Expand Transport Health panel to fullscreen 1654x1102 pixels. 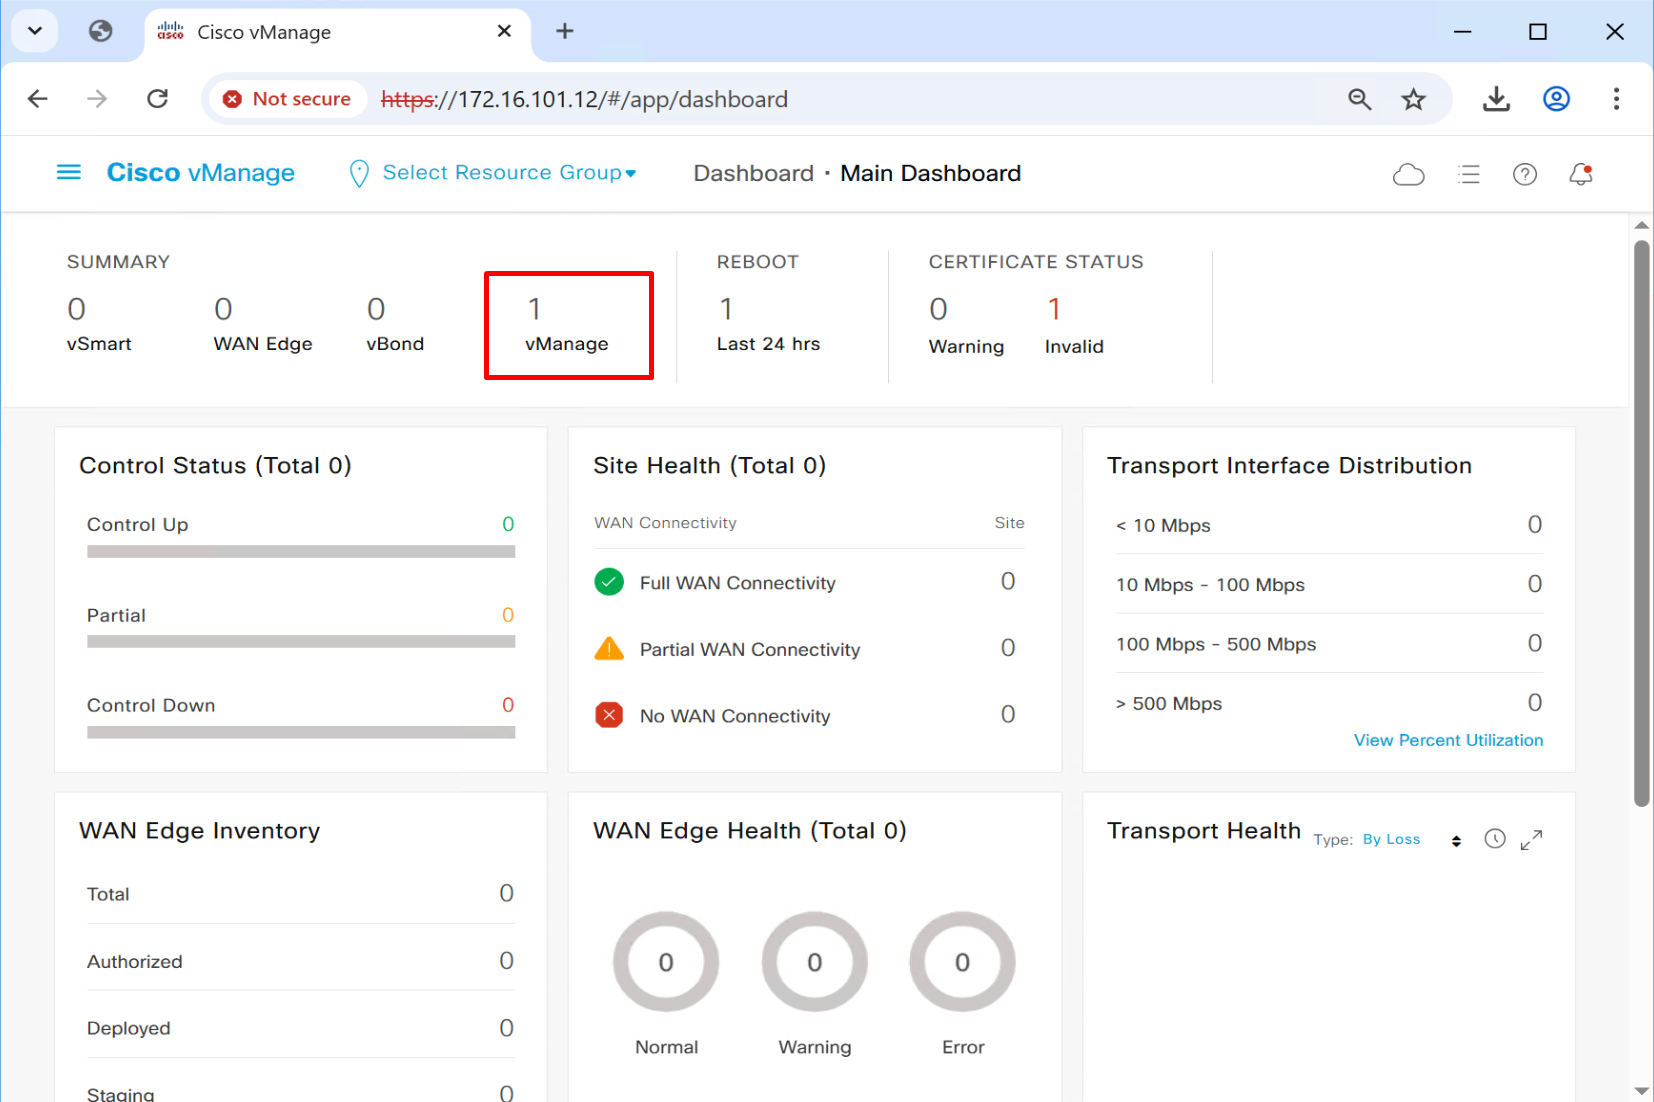tap(1531, 840)
